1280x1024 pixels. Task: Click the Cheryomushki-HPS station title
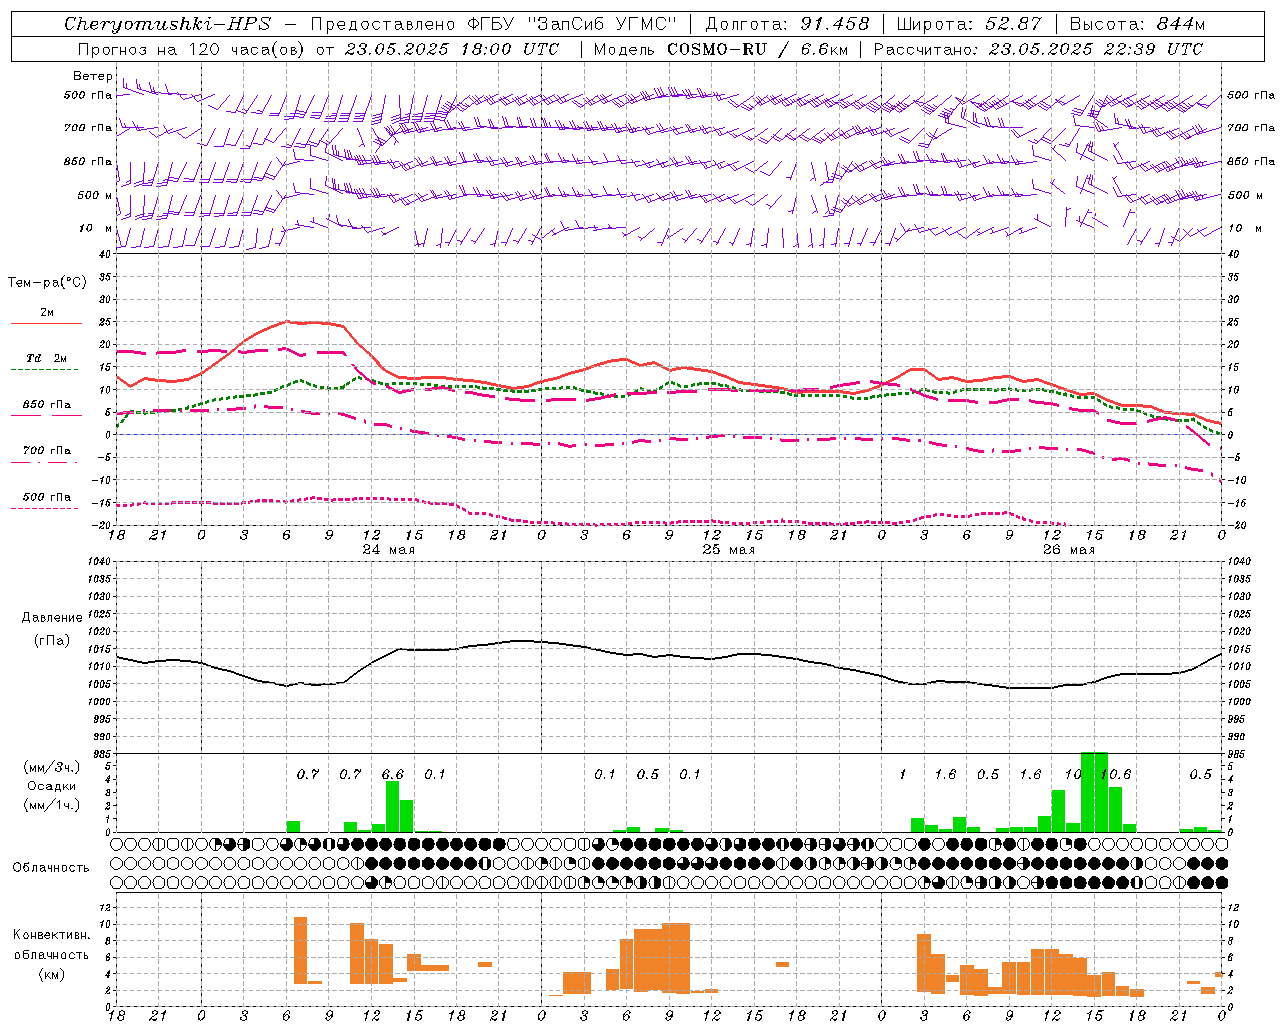(167, 24)
